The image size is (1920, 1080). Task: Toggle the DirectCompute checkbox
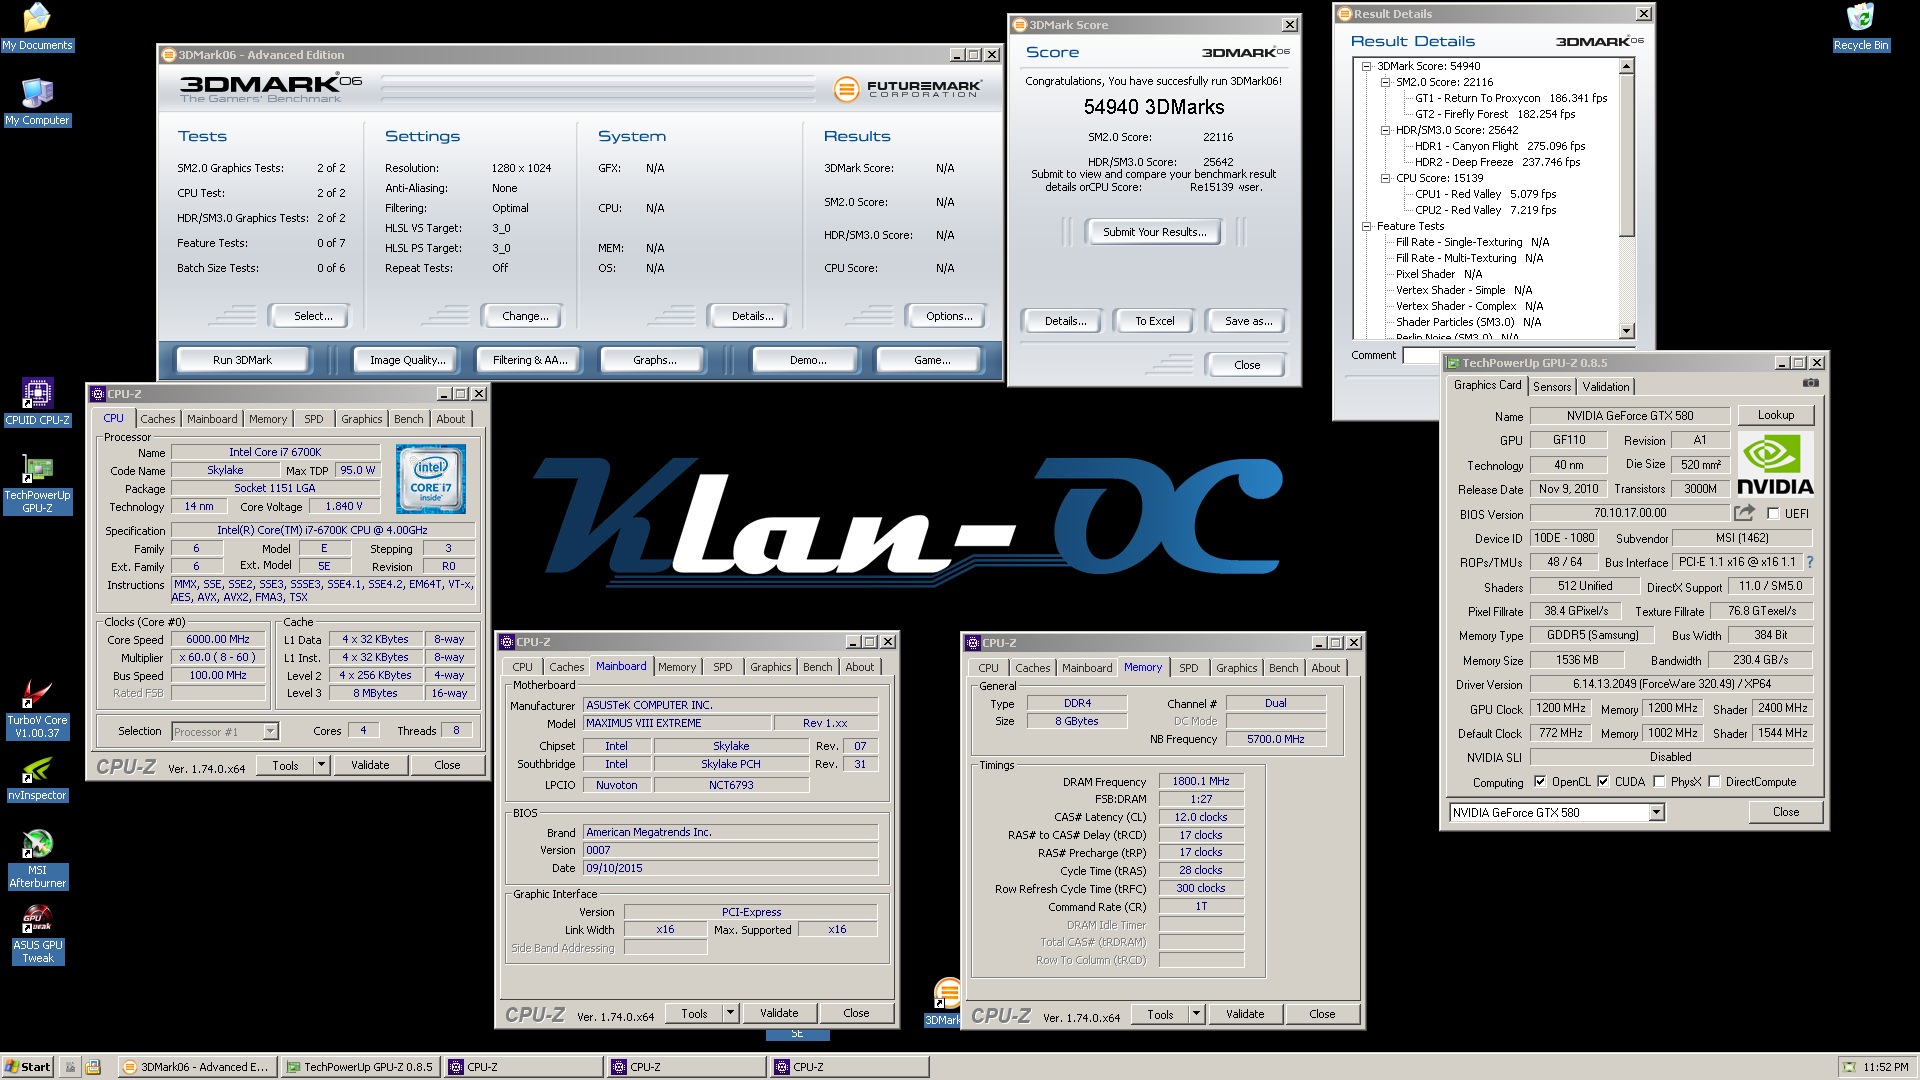click(1714, 782)
